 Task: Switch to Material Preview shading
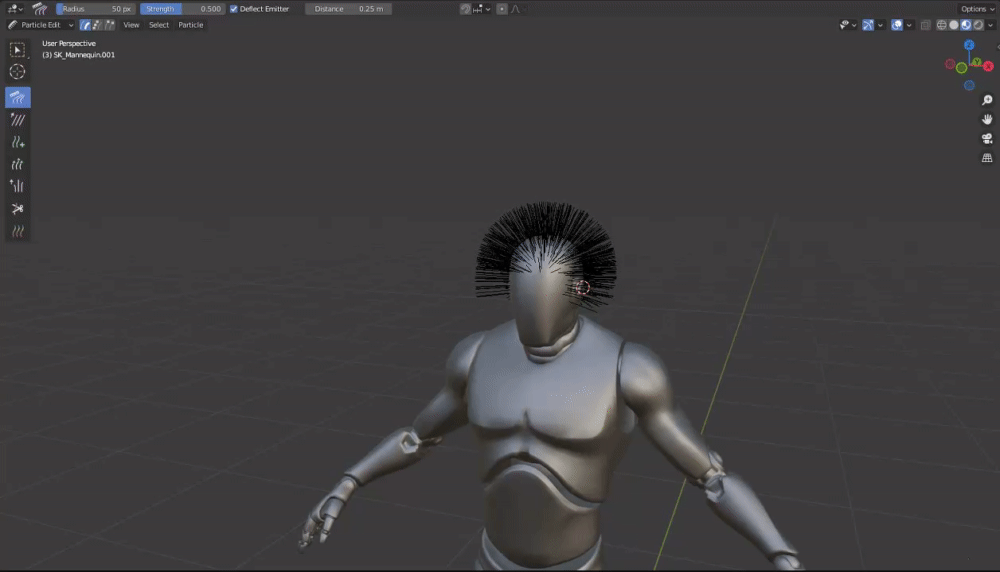(x=966, y=25)
